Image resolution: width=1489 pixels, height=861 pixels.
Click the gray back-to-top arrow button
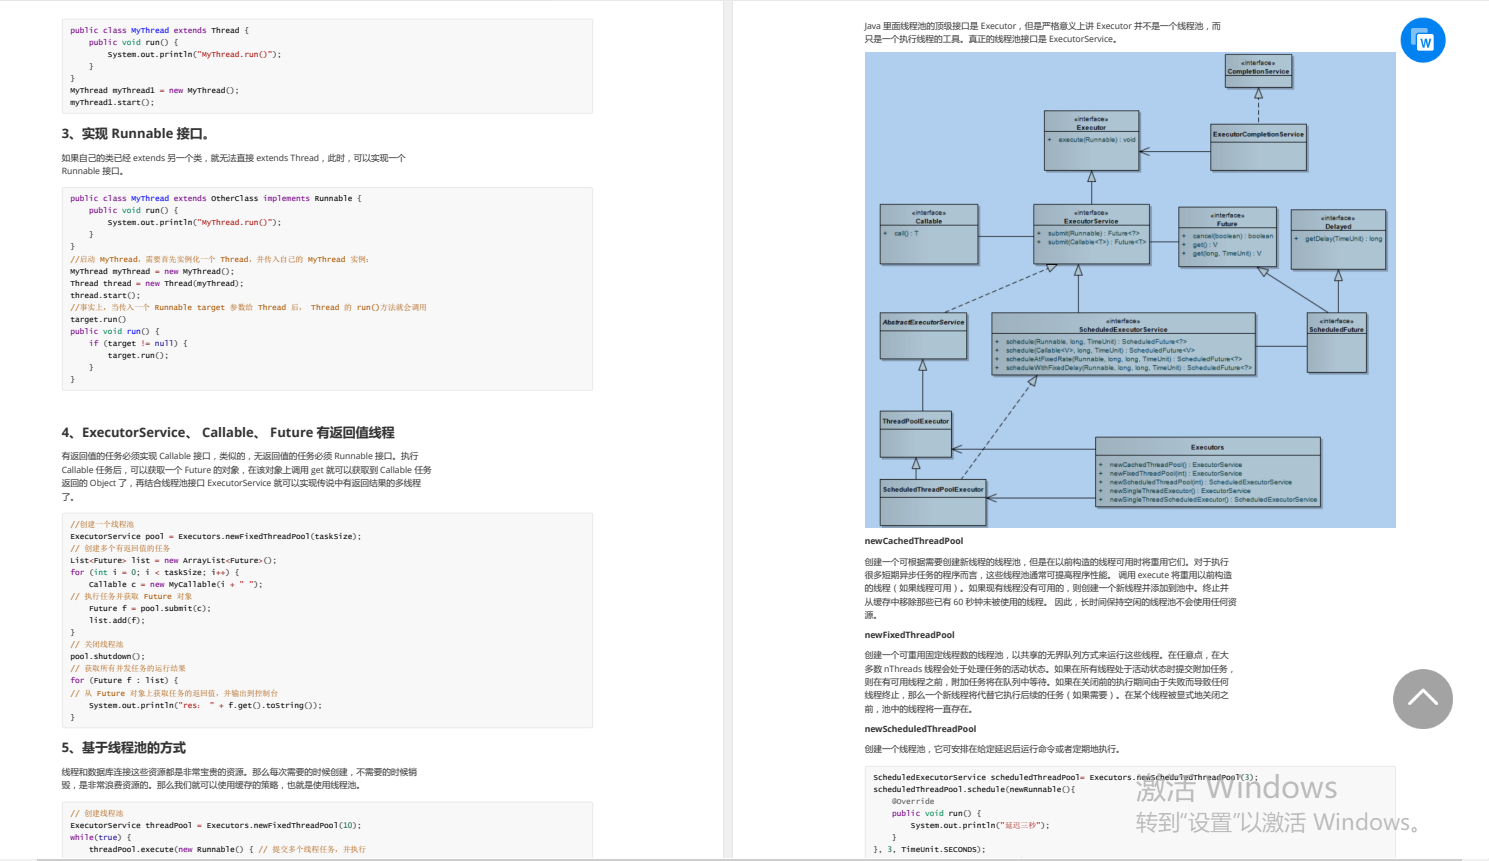point(1423,698)
